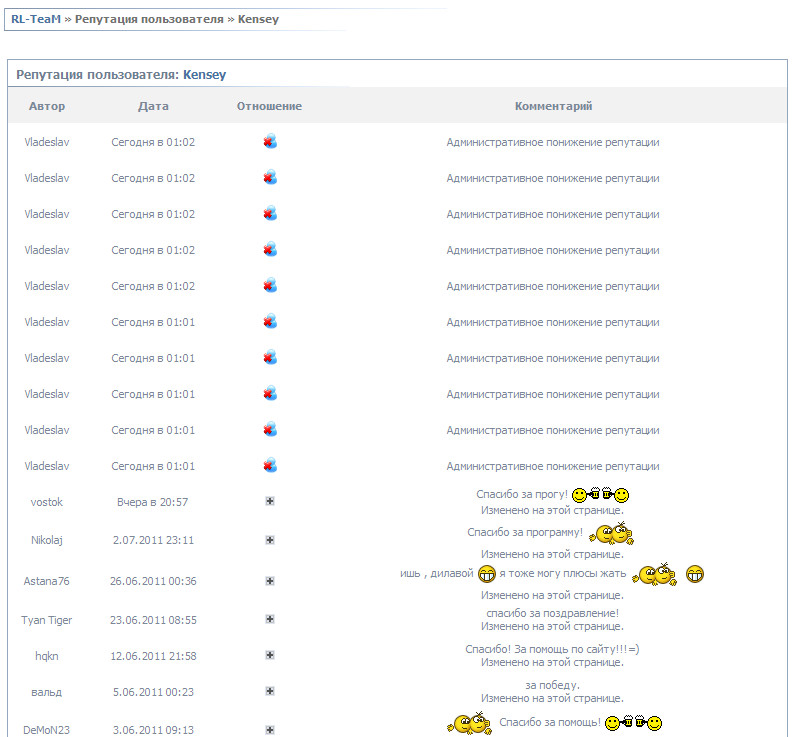This screenshot has height=737, width=794.
Task: Click the 'Автор' column header
Action: coord(47,106)
